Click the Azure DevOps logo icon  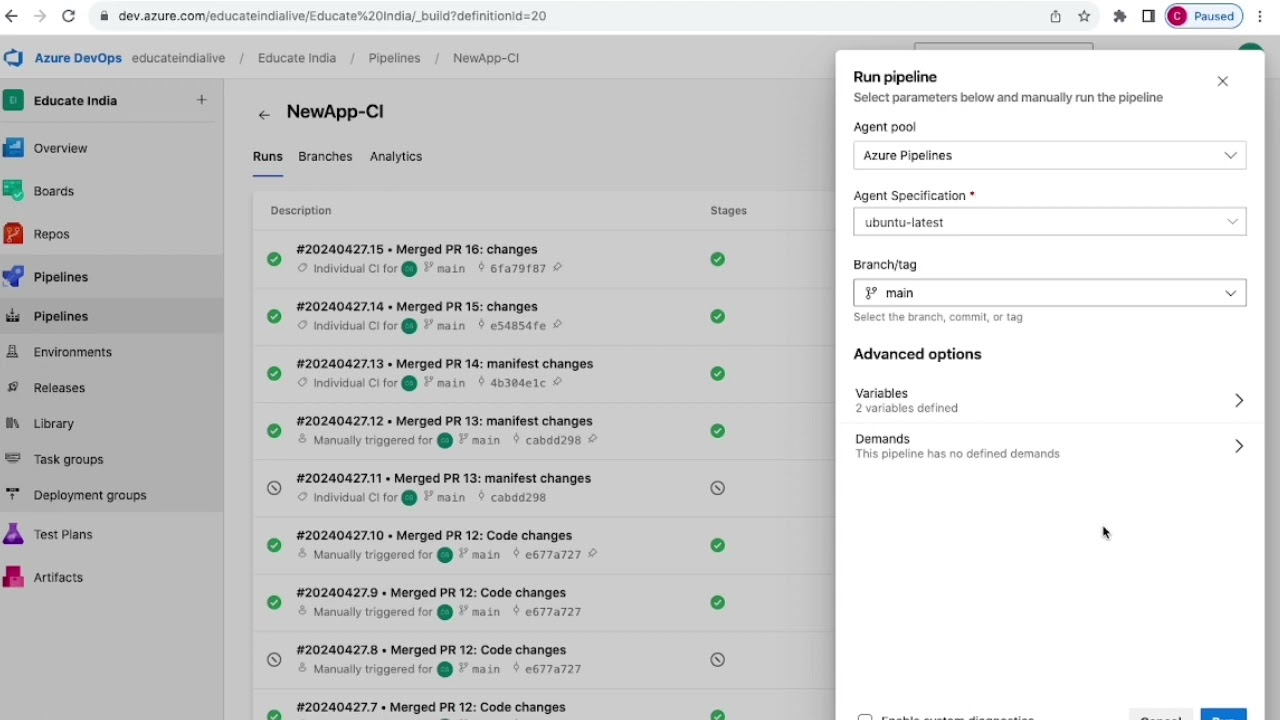click(13, 58)
